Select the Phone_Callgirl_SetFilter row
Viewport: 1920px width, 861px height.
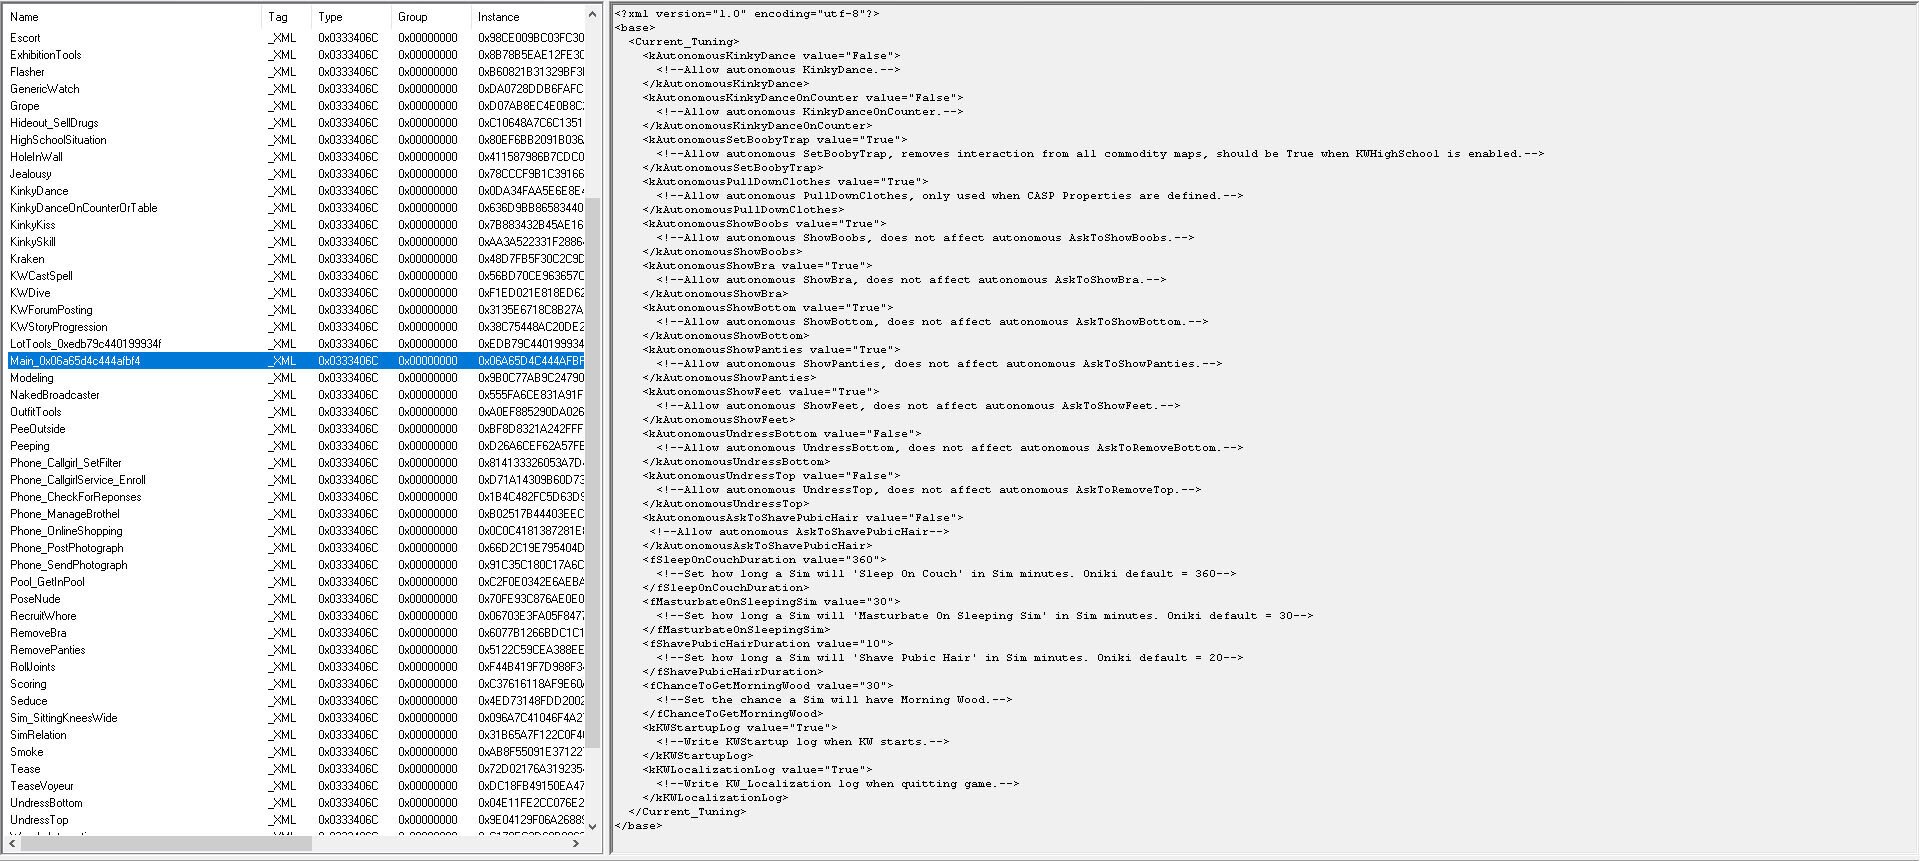[296, 463]
